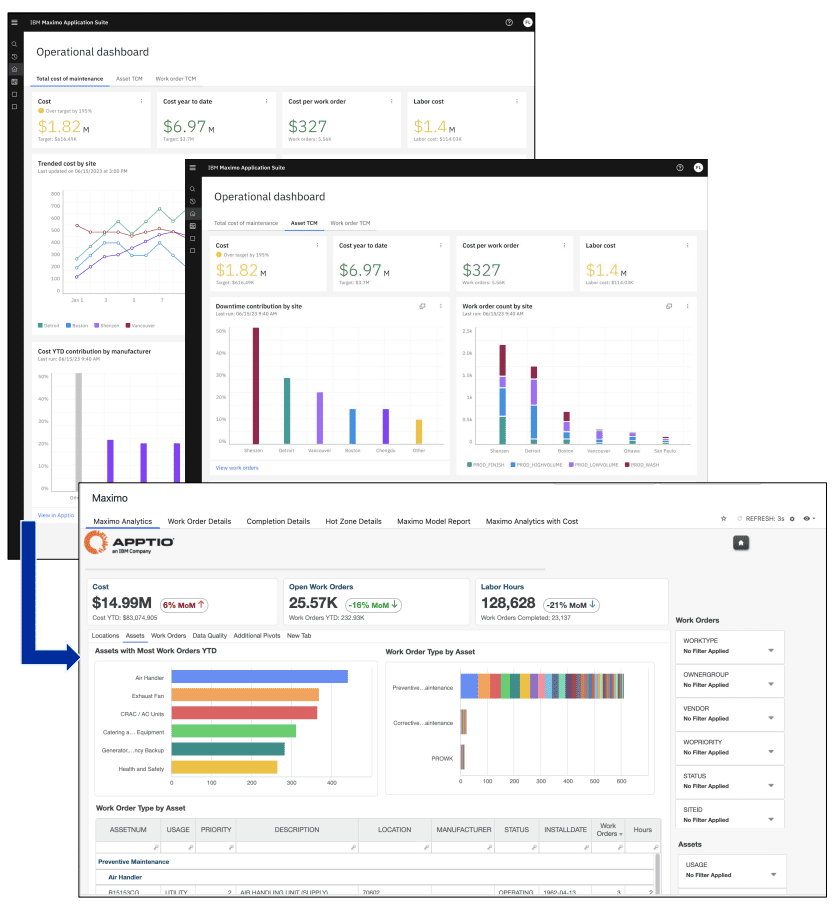Open the hamburger menu in the back window
836x908 pixels.
click(14, 22)
